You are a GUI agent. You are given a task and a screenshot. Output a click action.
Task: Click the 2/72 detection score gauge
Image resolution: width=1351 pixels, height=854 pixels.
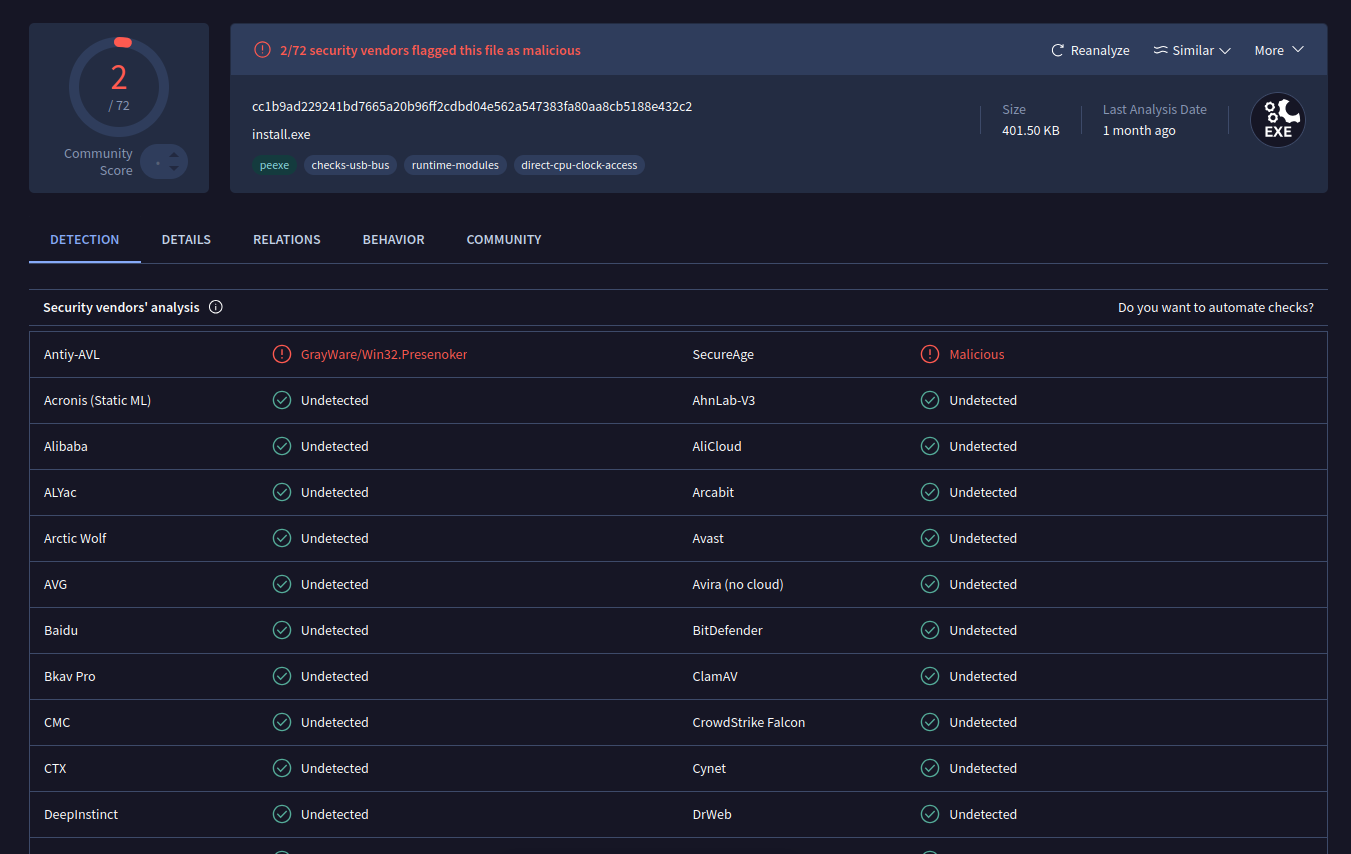(x=119, y=87)
